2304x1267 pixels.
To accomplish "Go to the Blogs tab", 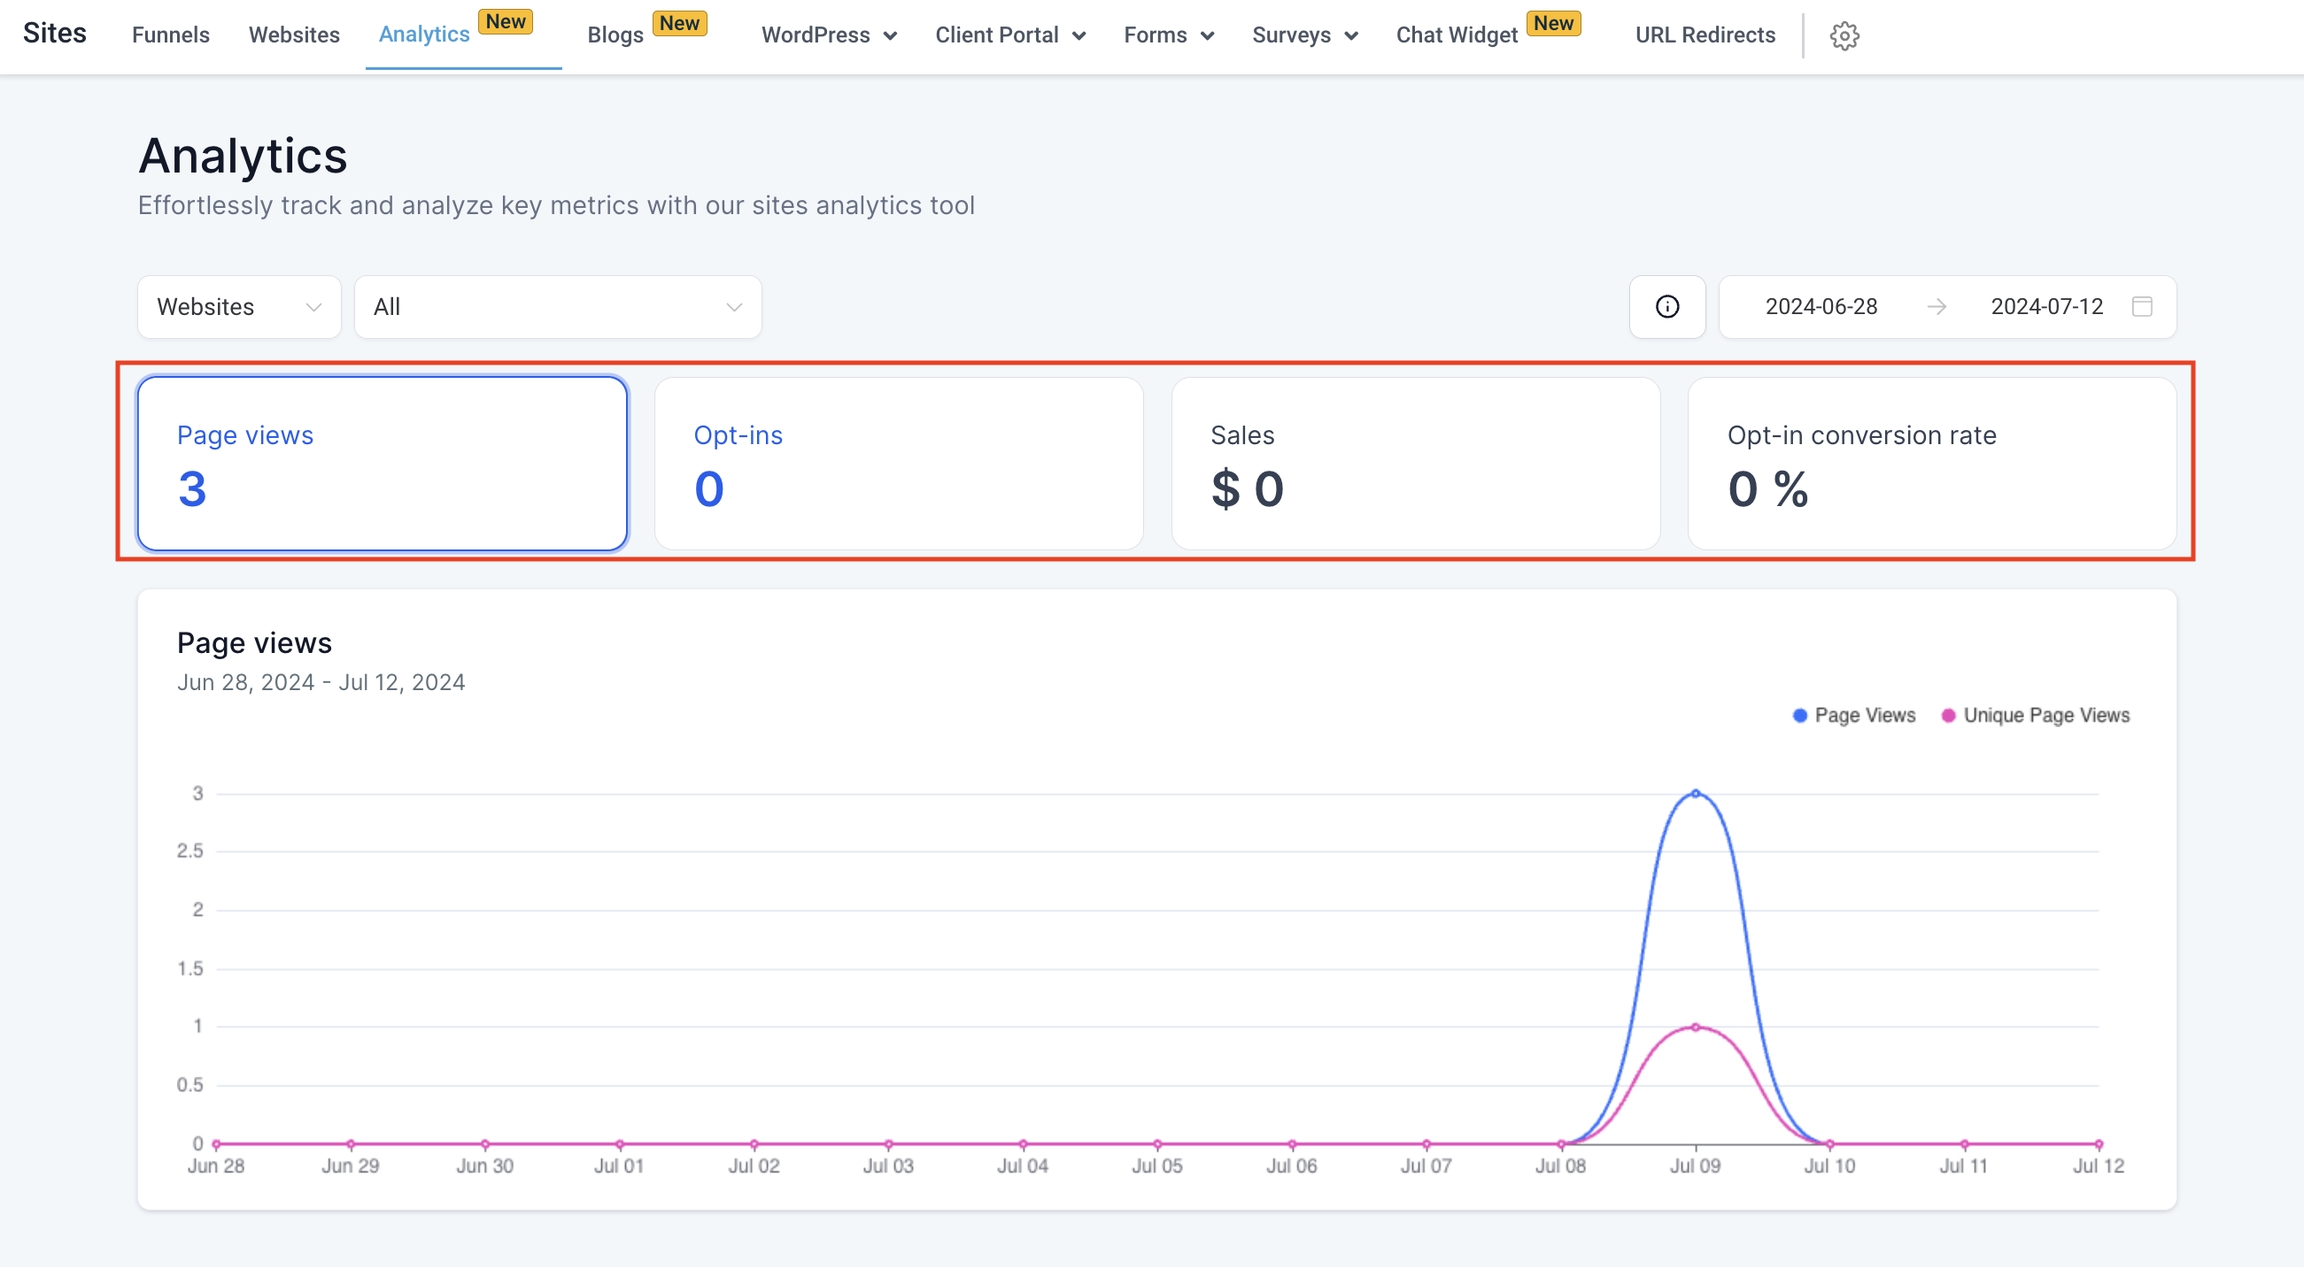I will click(615, 35).
